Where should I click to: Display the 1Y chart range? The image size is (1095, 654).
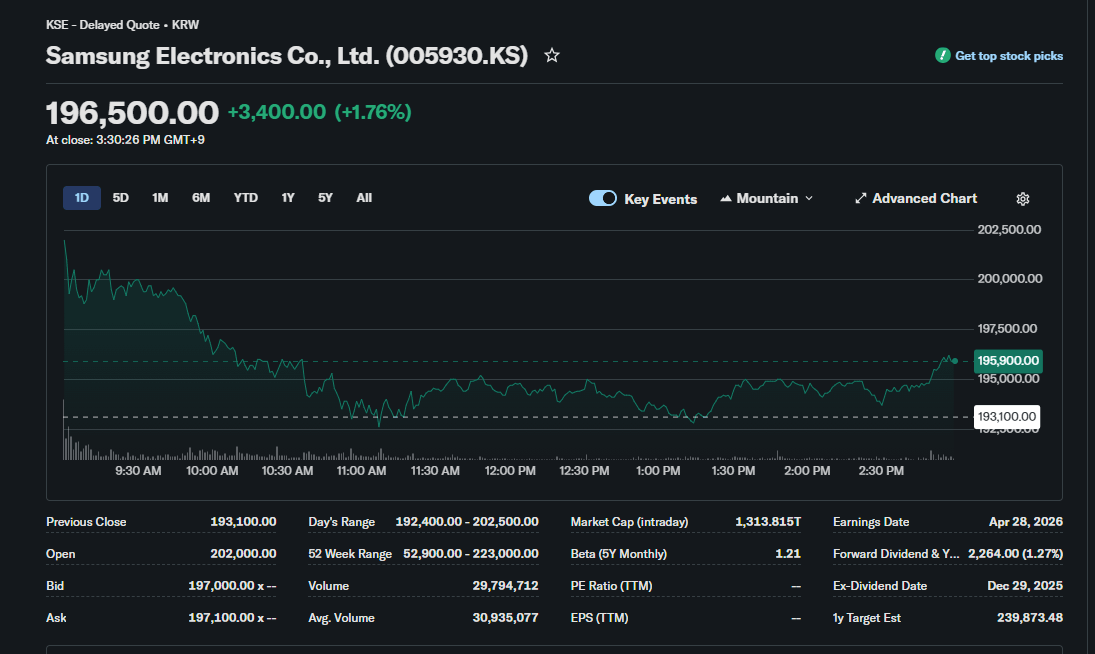(288, 198)
